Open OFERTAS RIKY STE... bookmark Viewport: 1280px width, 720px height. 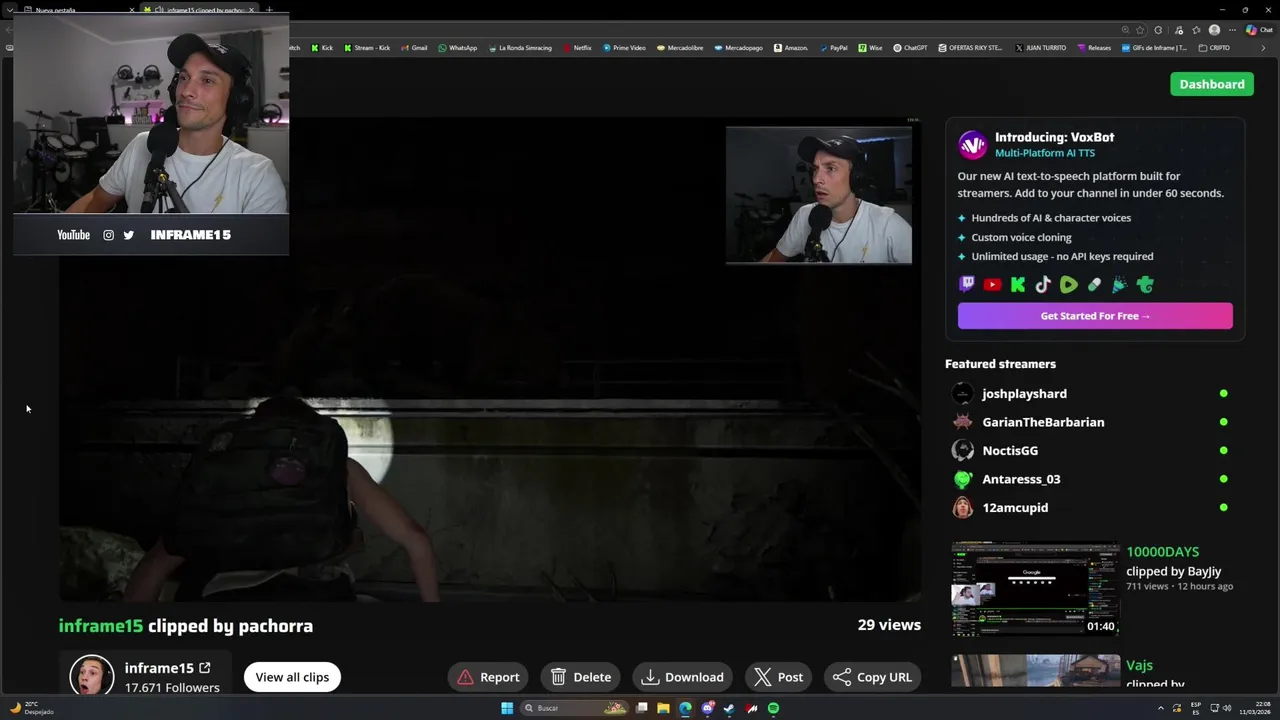pyautogui.click(x=970, y=48)
